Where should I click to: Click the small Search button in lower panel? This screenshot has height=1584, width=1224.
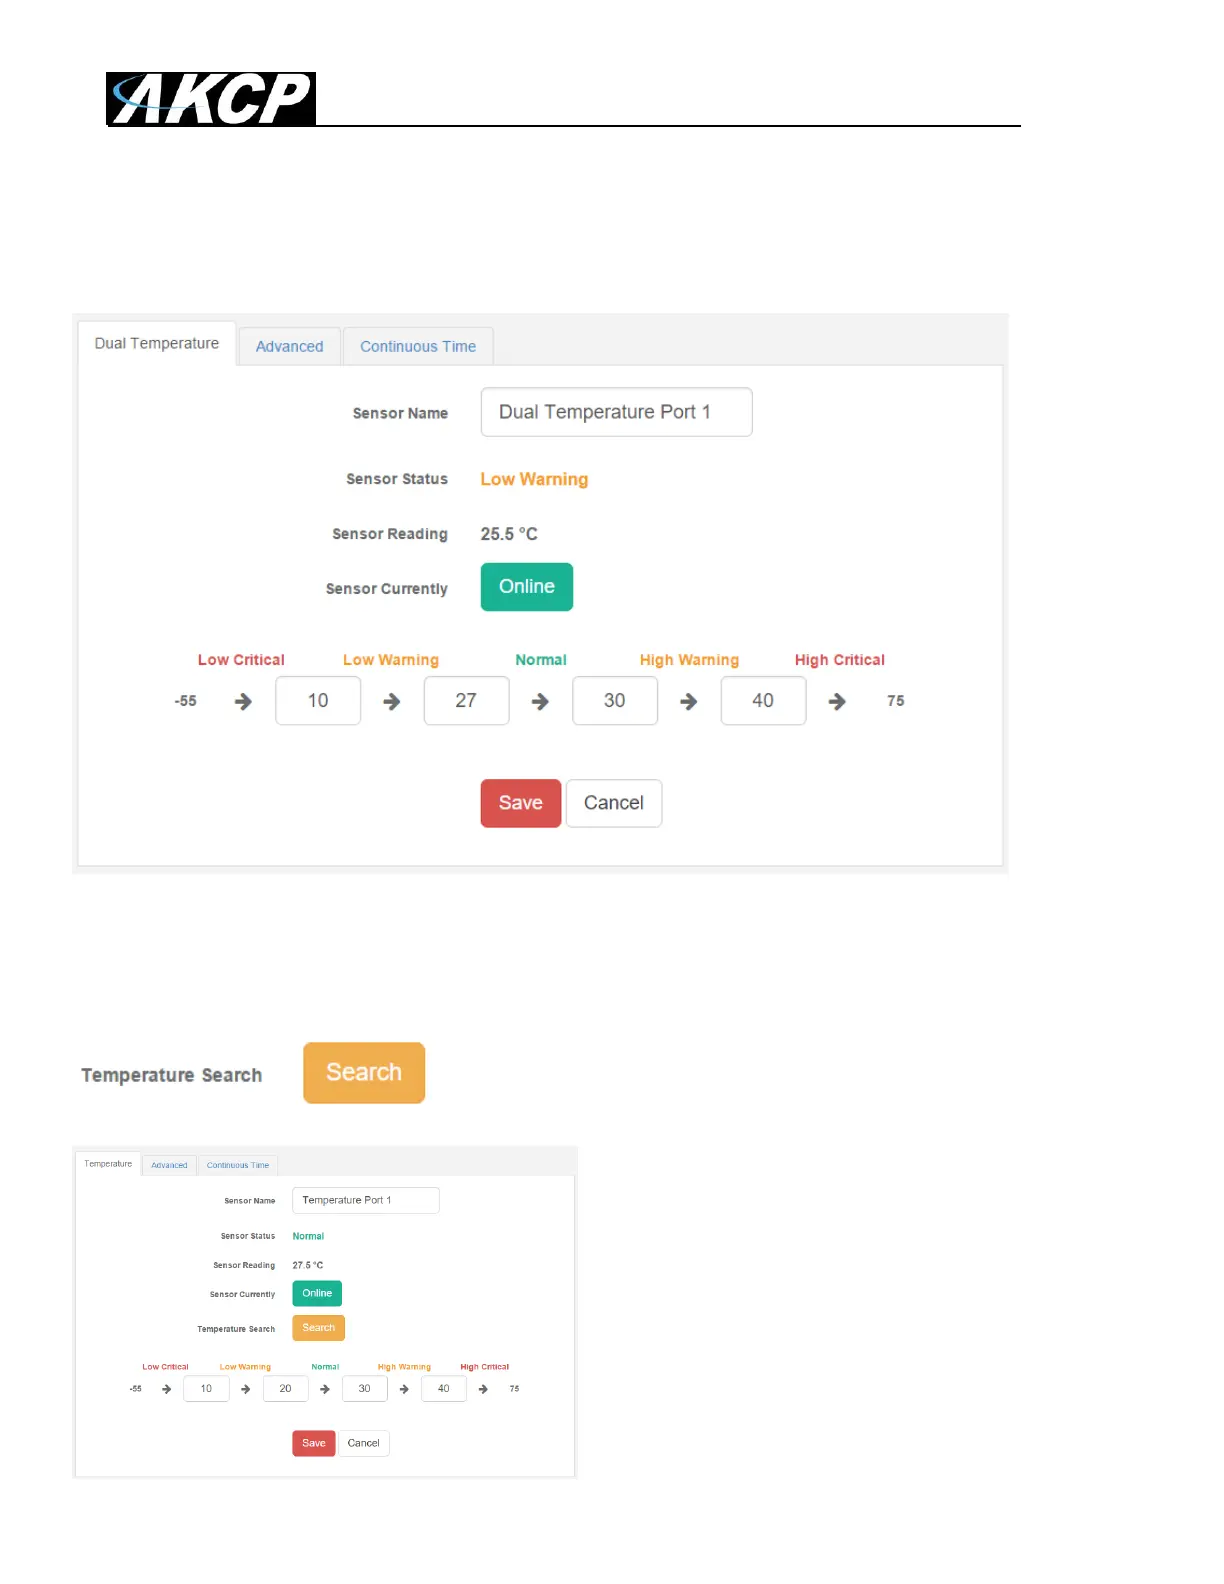coord(319,1328)
